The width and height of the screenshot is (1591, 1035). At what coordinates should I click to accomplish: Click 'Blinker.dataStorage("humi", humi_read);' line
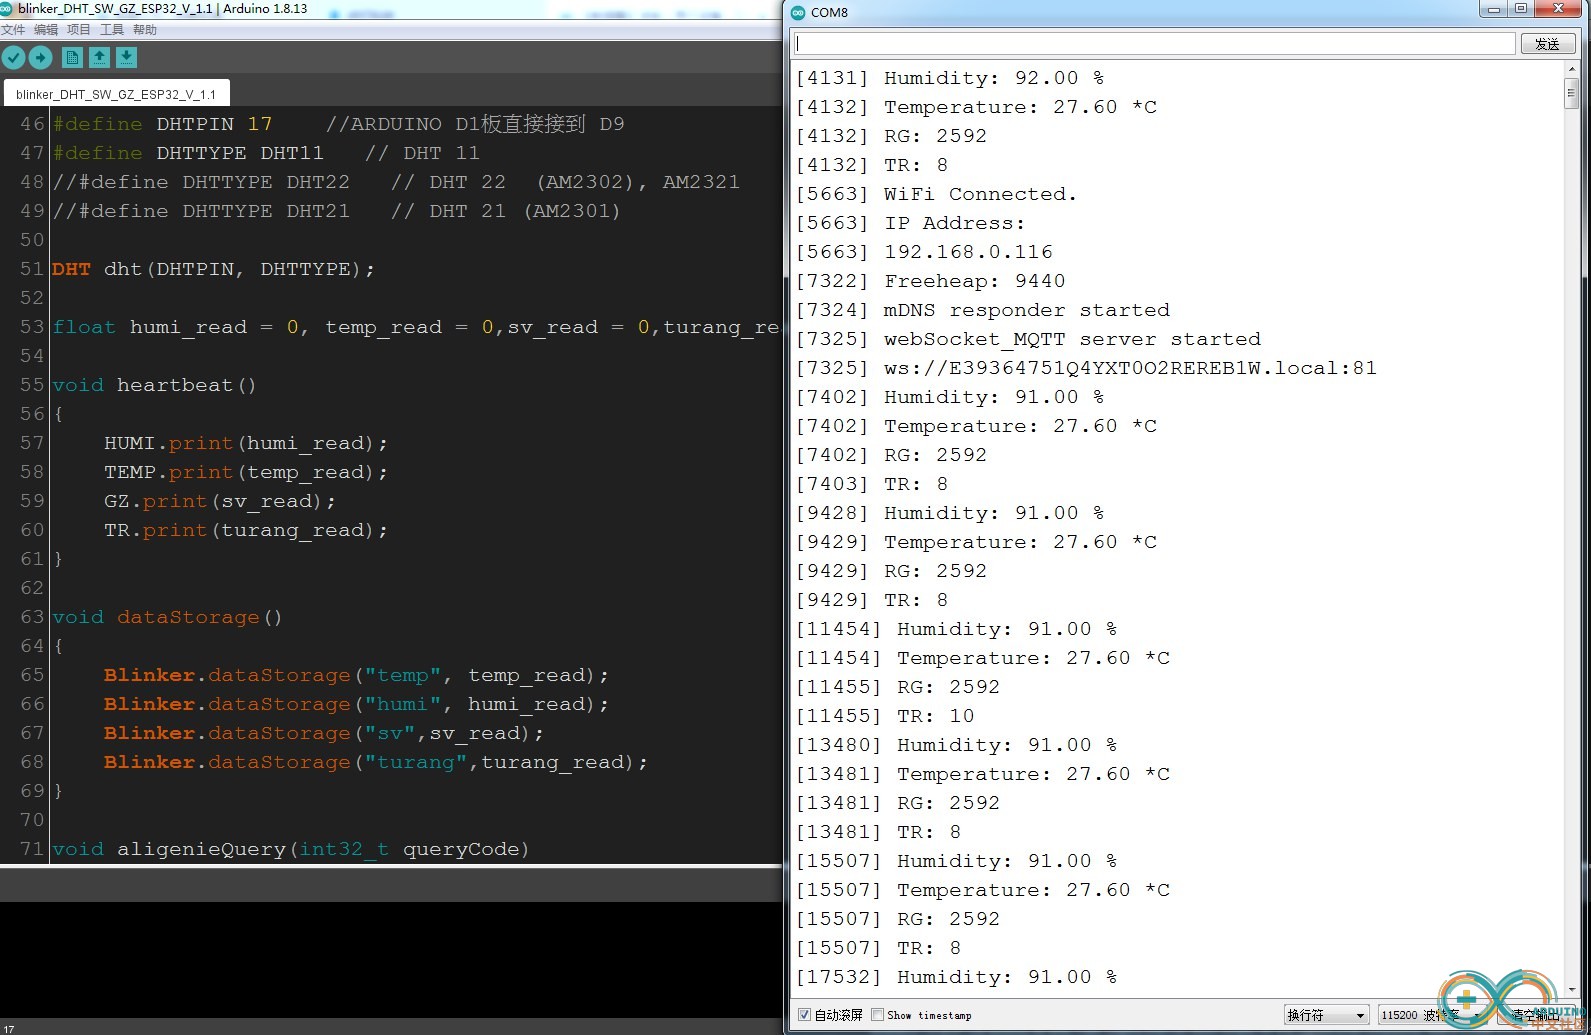(x=356, y=704)
